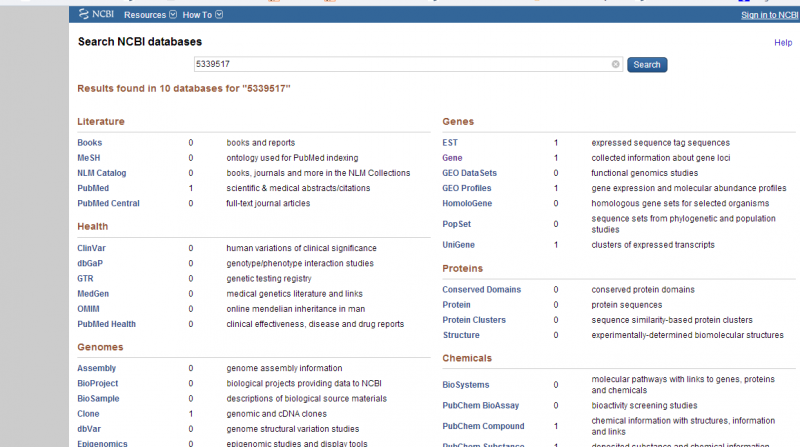Open the EST database results

450,143
